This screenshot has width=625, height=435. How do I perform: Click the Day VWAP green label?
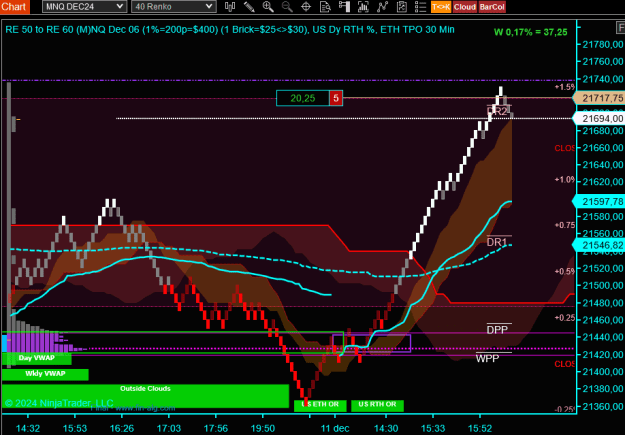point(37,358)
